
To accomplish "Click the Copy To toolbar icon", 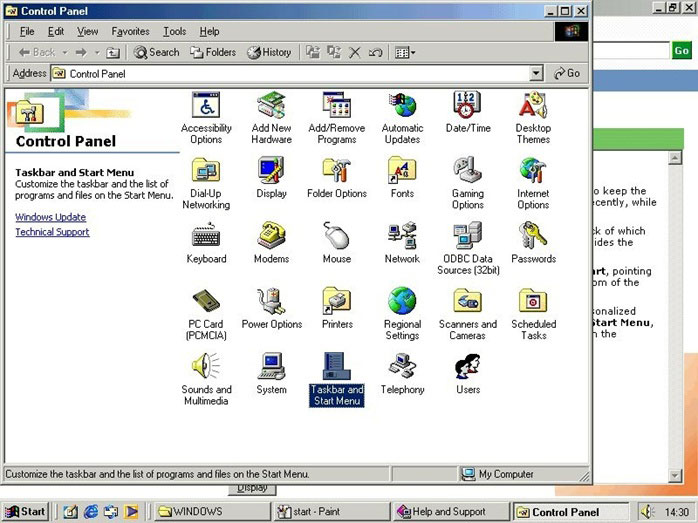I will pos(334,53).
